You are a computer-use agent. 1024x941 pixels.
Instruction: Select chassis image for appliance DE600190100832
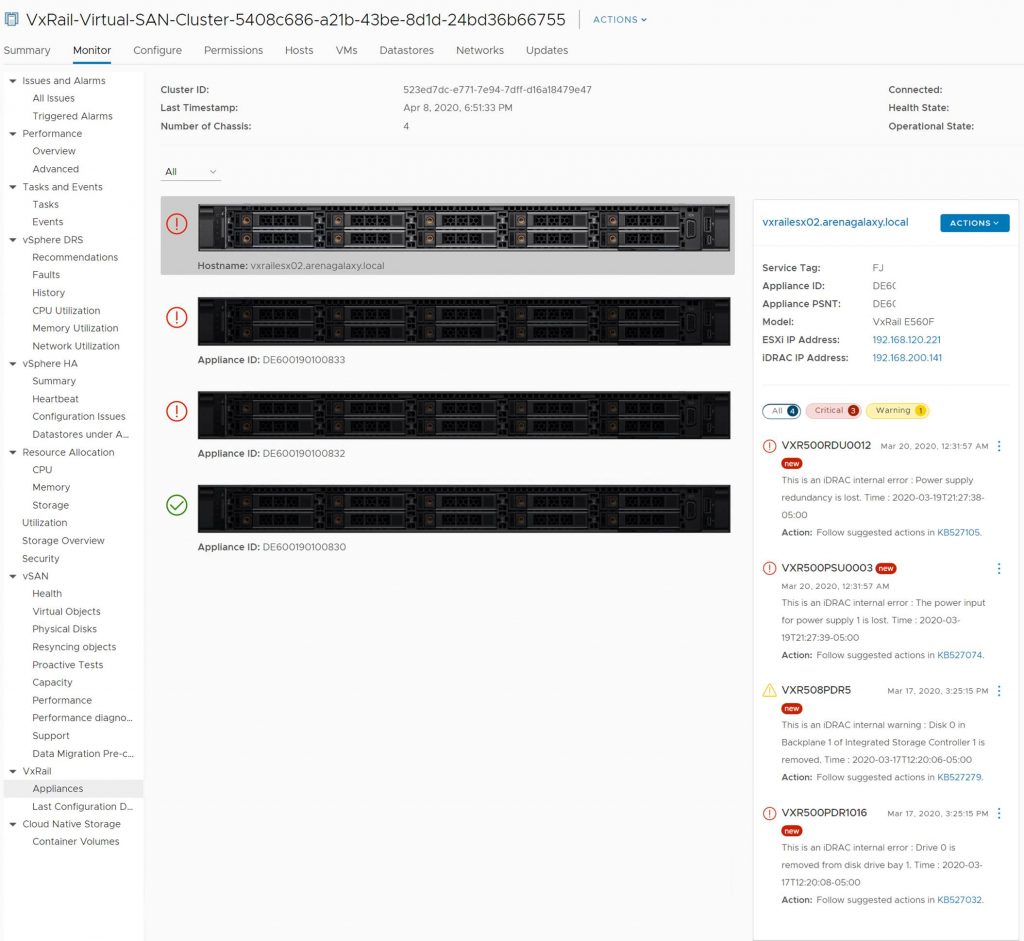pyautogui.click(x=464, y=415)
